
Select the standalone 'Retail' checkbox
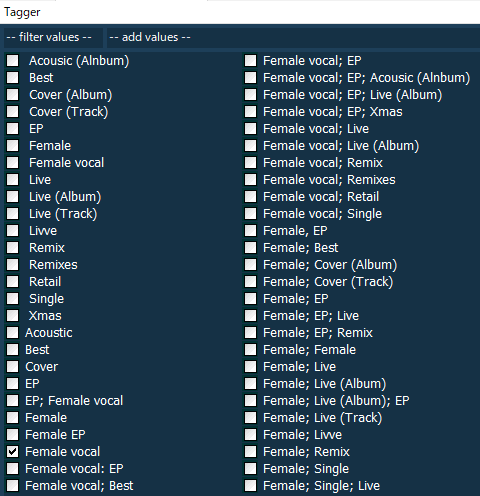[13, 281]
